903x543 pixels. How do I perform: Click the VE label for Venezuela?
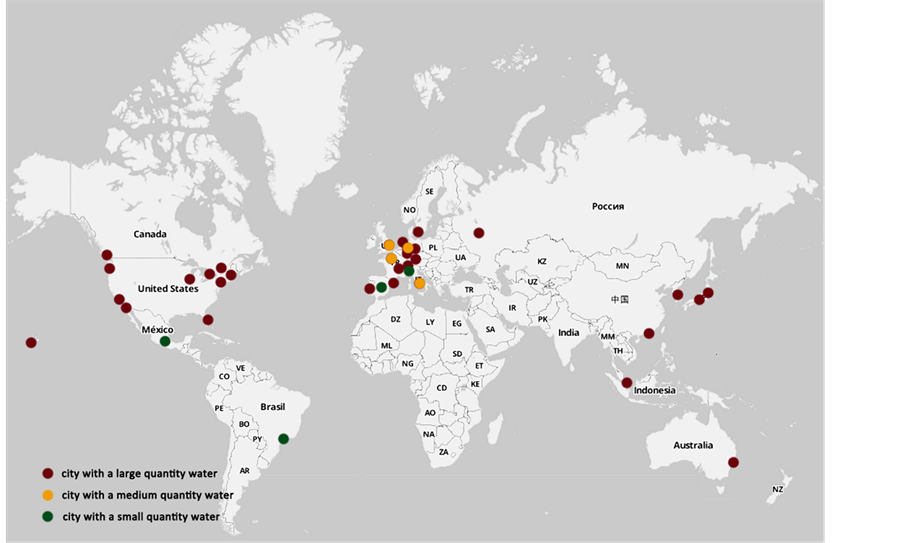[x=240, y=368]
